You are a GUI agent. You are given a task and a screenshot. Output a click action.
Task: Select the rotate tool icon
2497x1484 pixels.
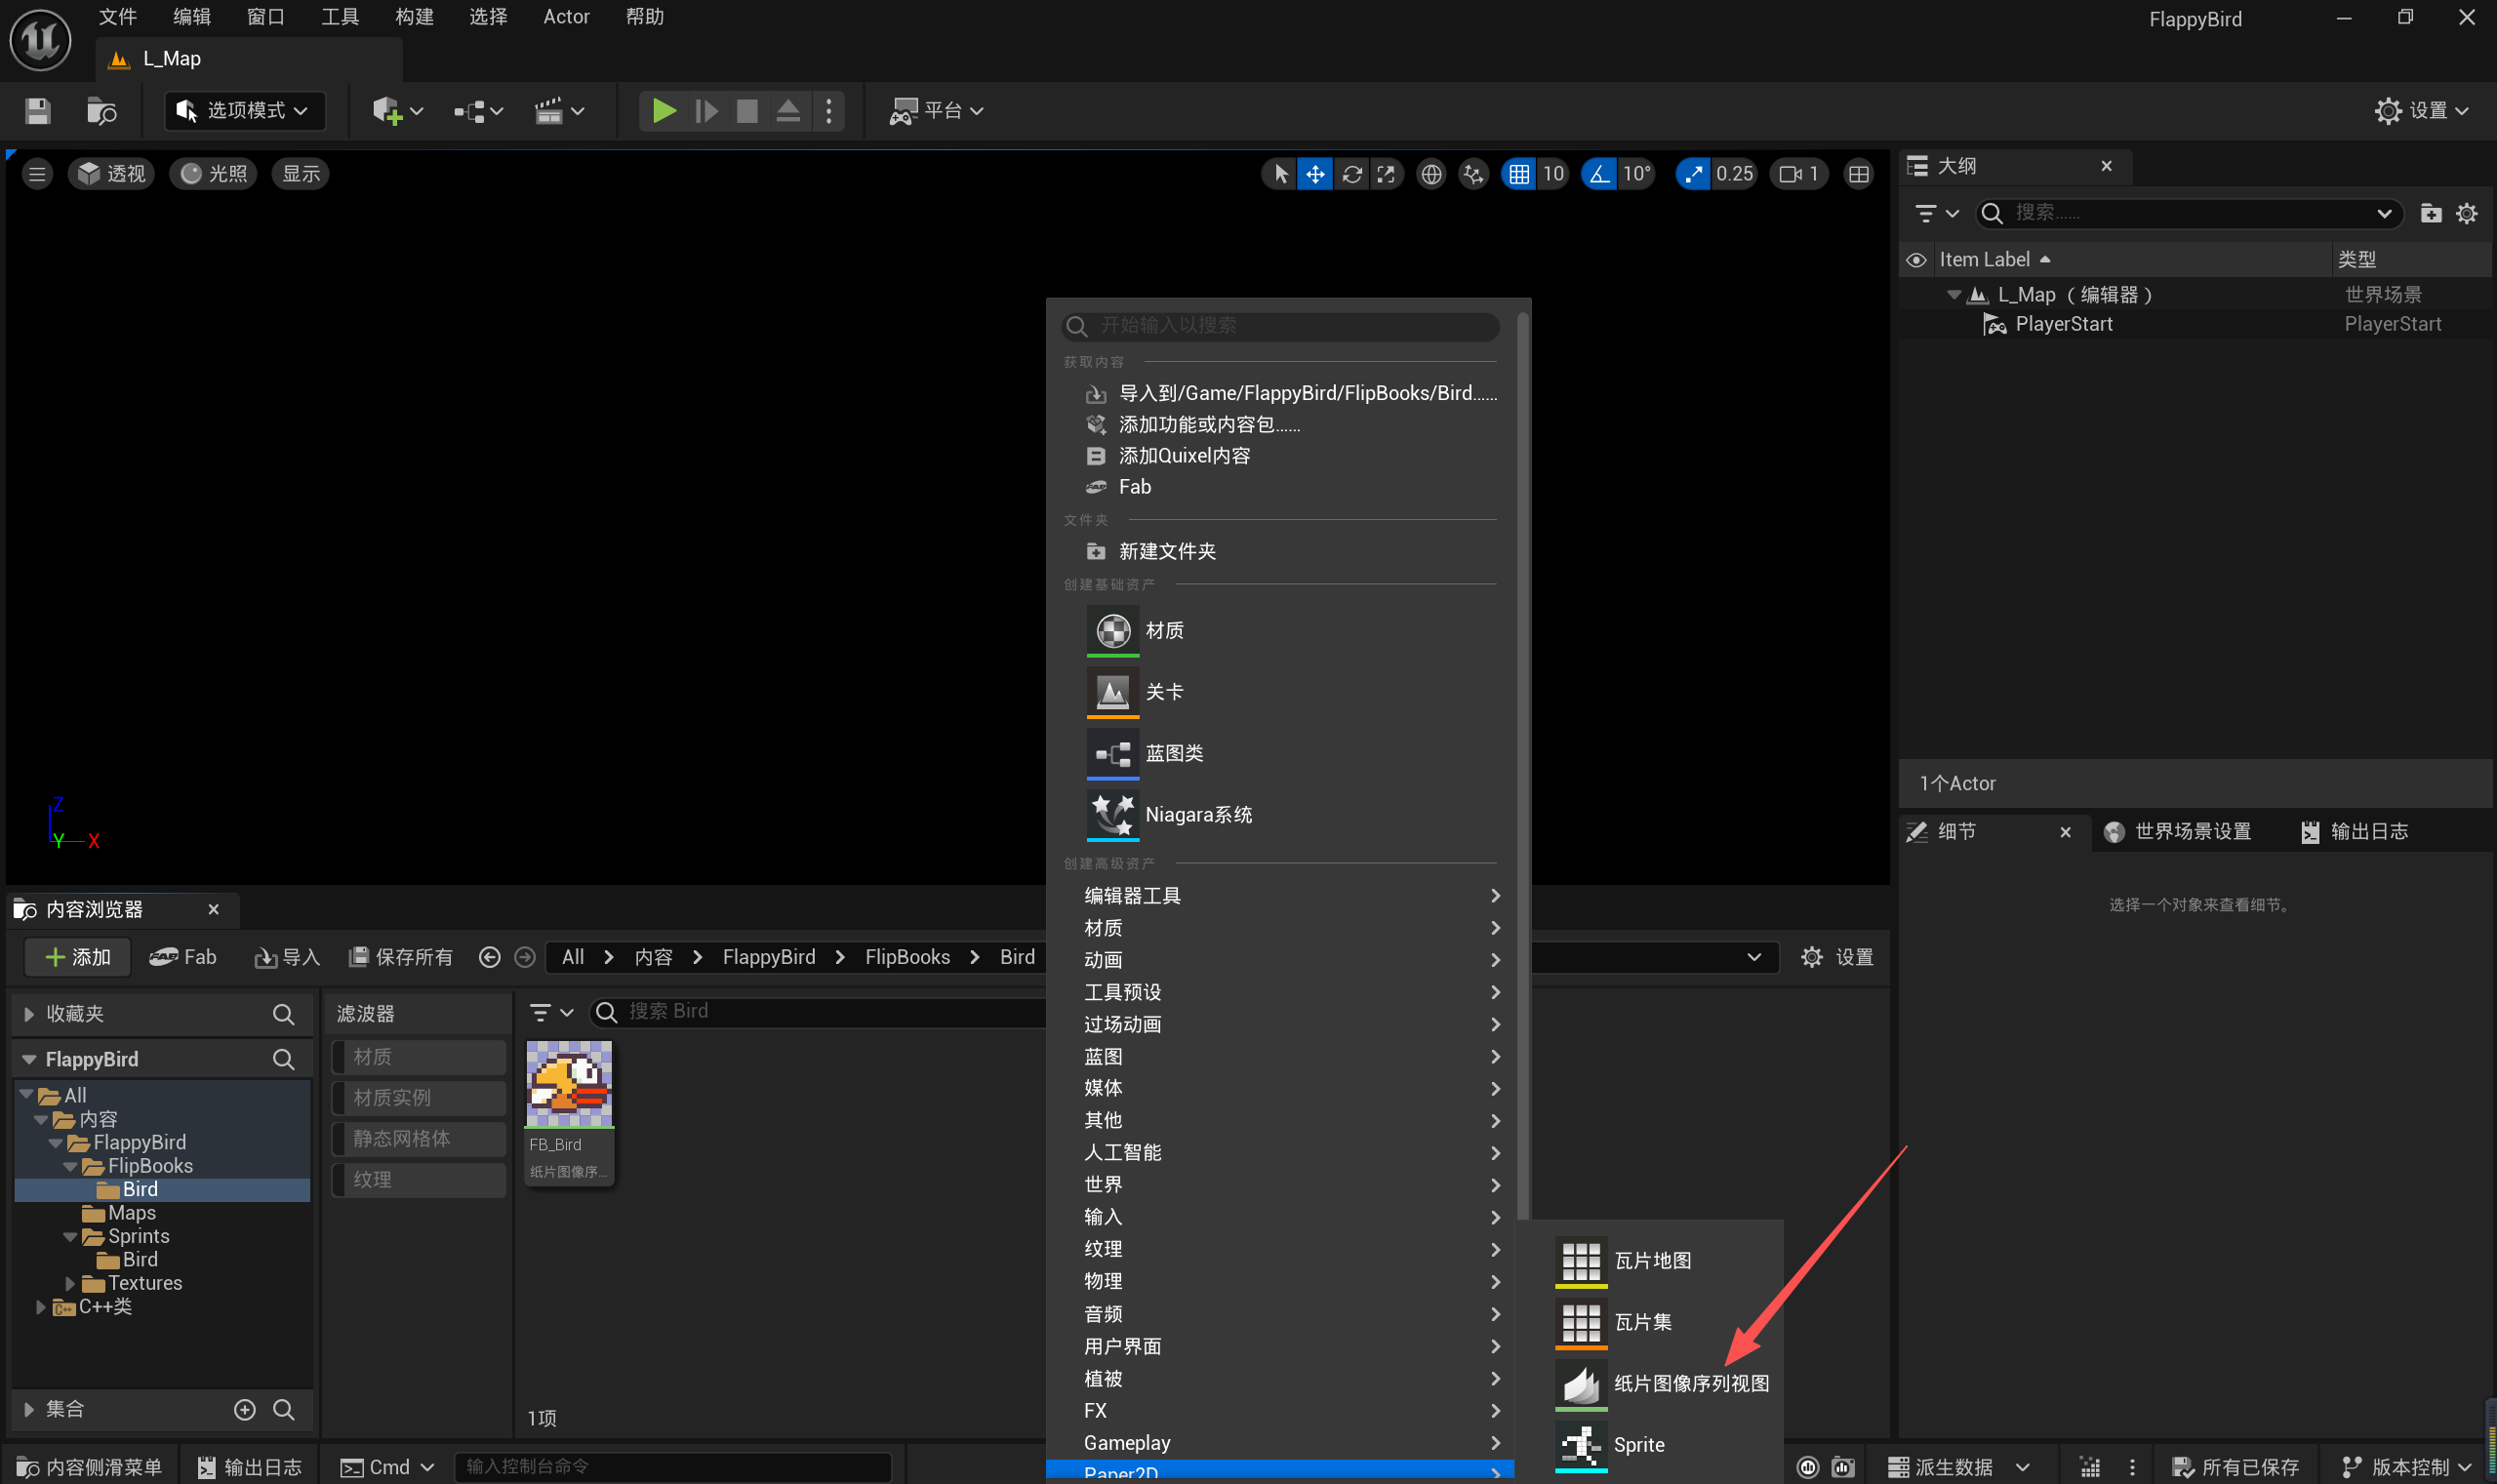pyautogui.click(x=1351, y=174)
